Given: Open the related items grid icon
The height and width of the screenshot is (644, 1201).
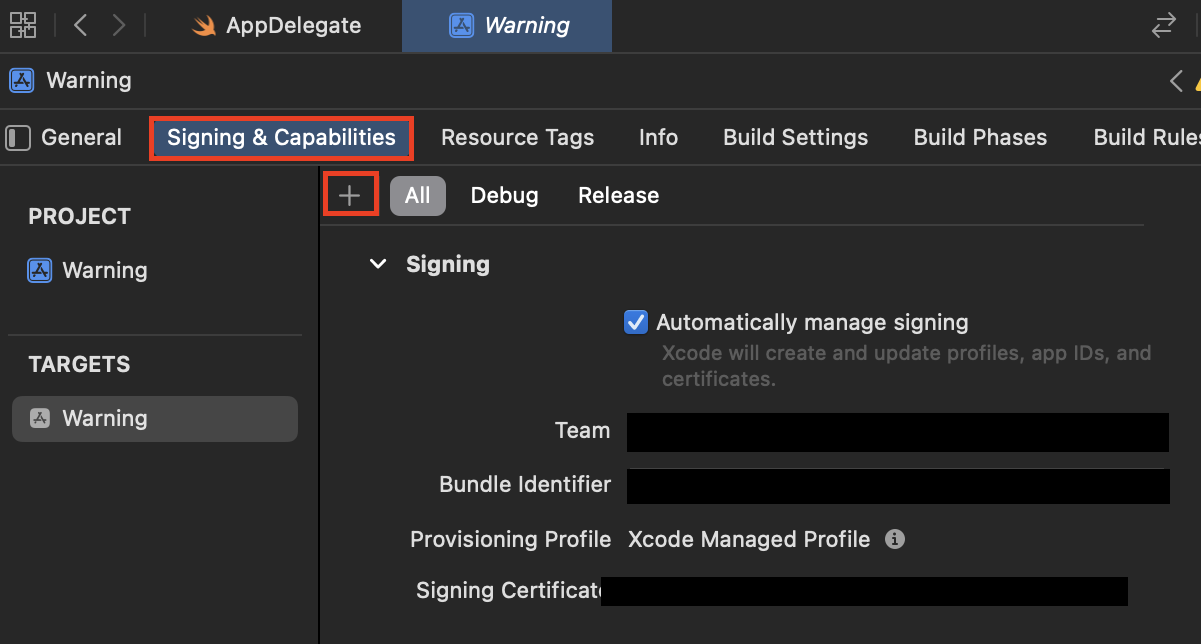Looking at the screenshot, I should [x=23, y=25].
